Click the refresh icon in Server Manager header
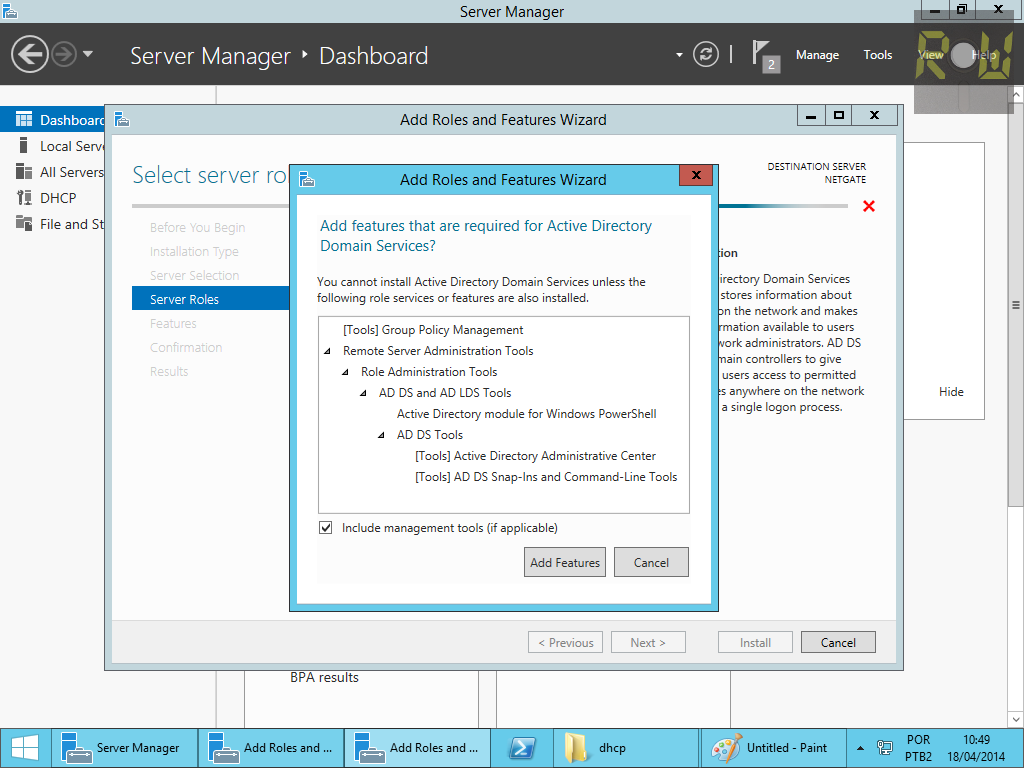 pos(706,55)
